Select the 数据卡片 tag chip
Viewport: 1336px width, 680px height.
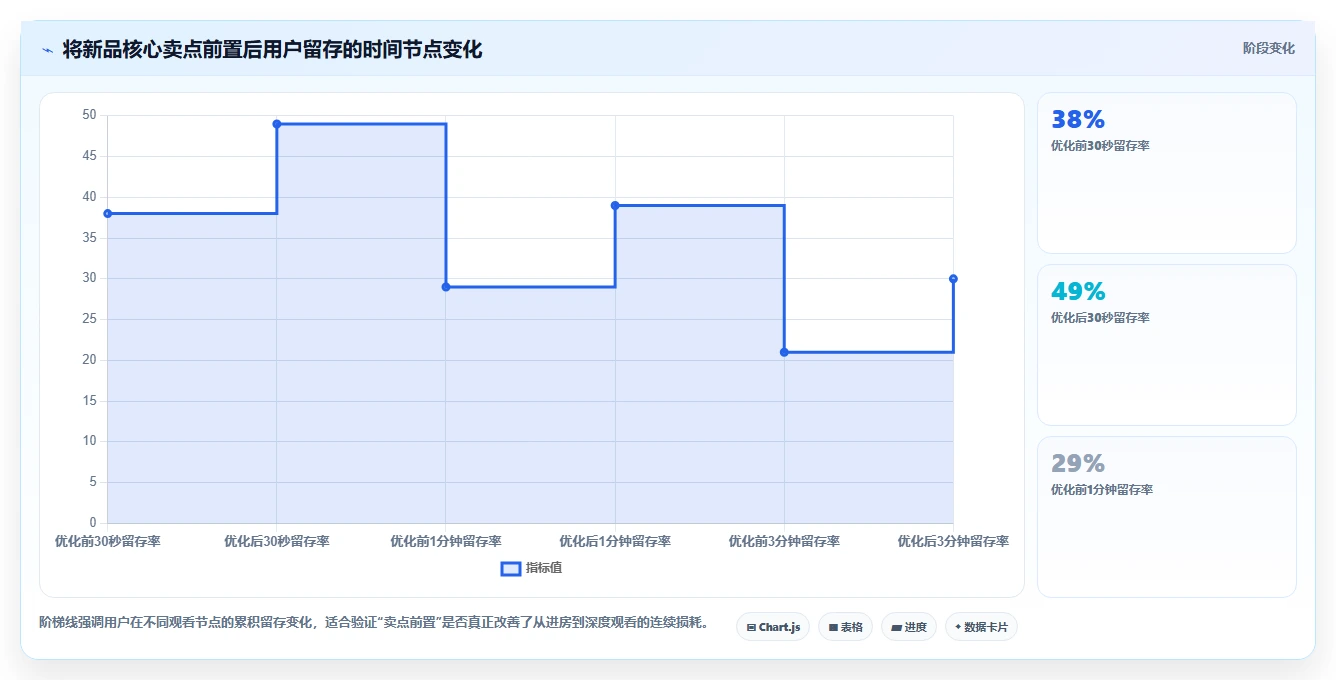(981, 627)
